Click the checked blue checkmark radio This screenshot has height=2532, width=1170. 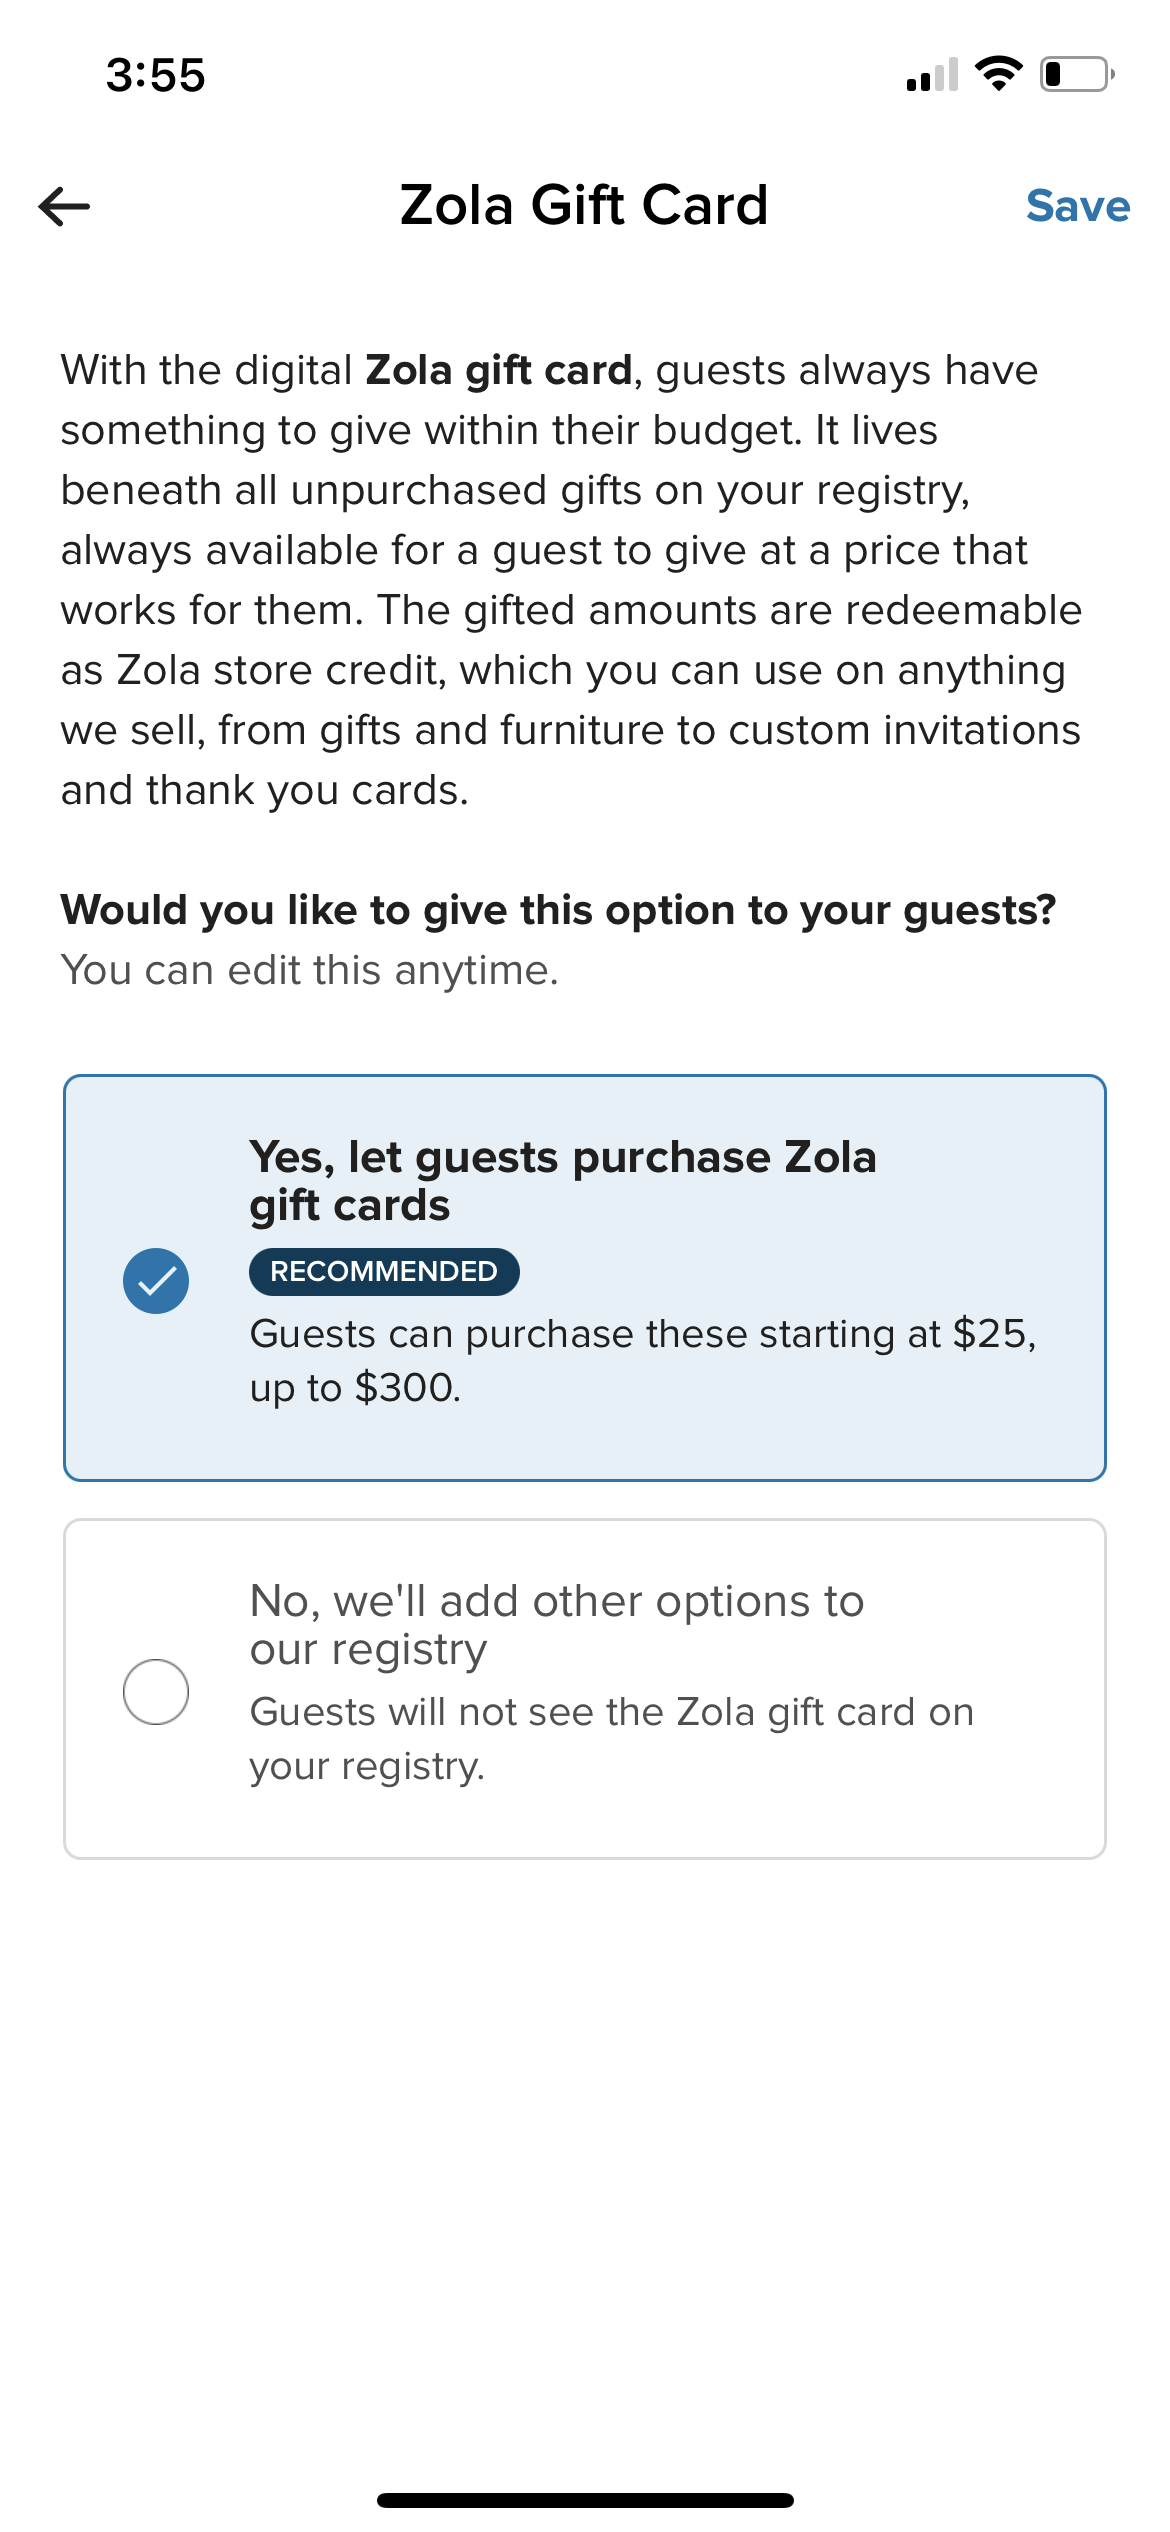pyautogui.click(x=156, y=1281)
